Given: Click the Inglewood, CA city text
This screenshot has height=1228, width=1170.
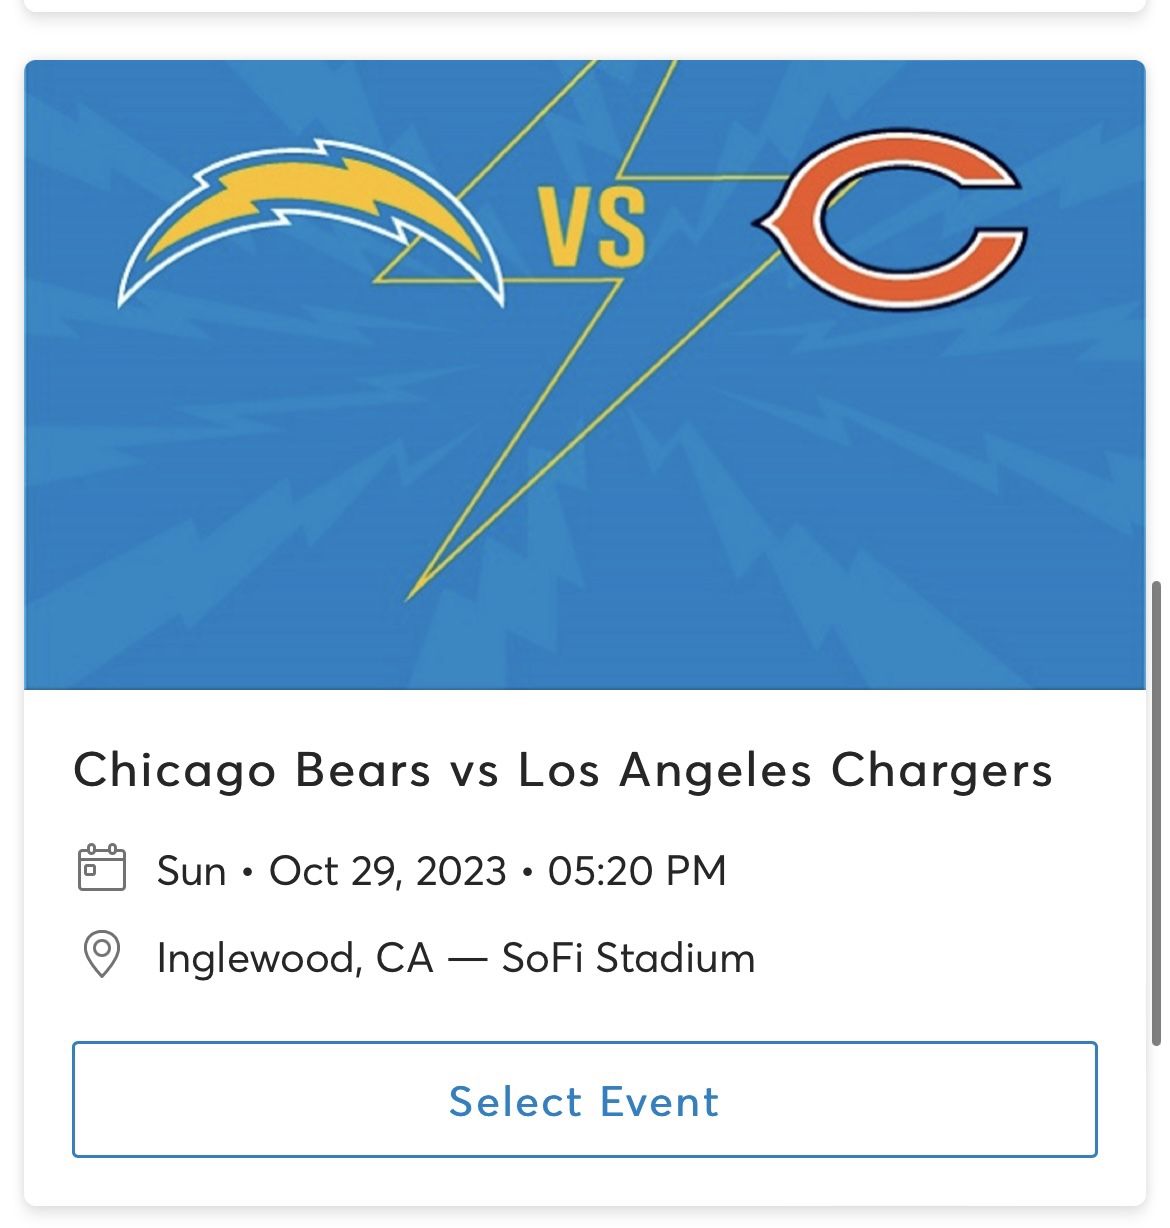Looking at the screenshot, I should 295,958.
